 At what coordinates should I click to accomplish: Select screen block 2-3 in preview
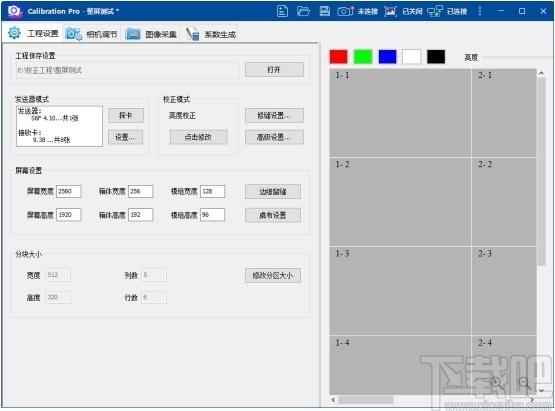point(504,291)
